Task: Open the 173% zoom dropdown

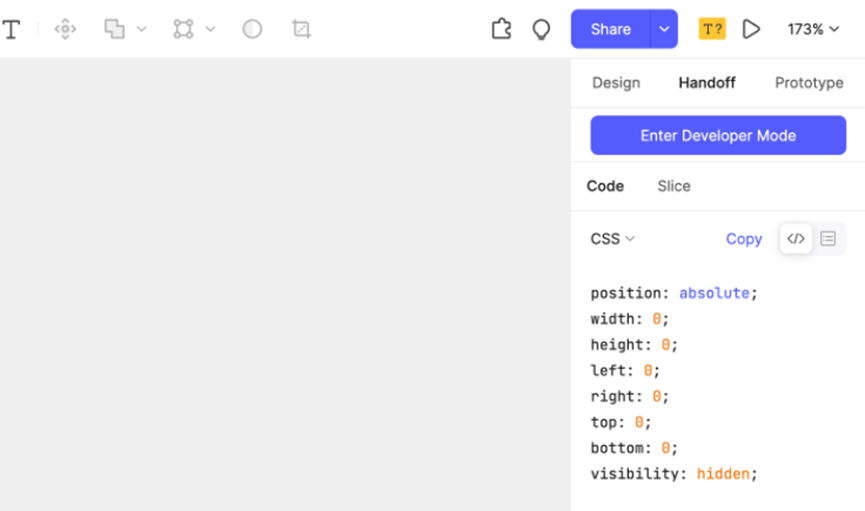Action: coord(812,29)
